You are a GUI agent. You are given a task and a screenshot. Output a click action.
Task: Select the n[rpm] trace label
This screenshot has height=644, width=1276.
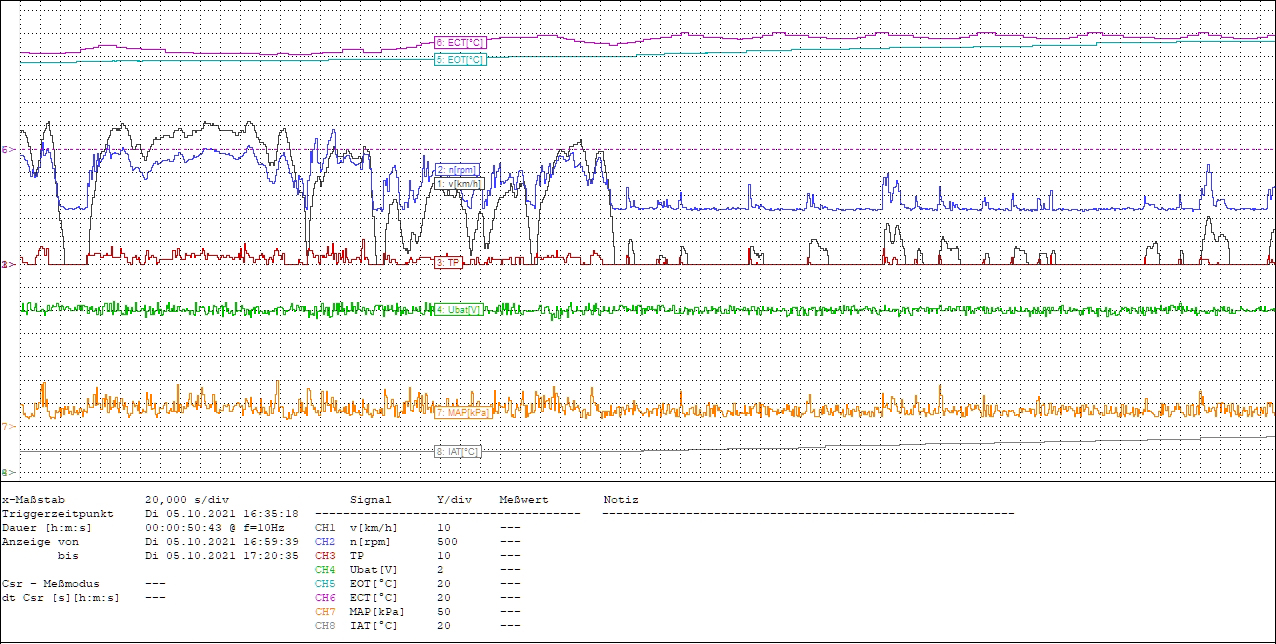[457, 170]
